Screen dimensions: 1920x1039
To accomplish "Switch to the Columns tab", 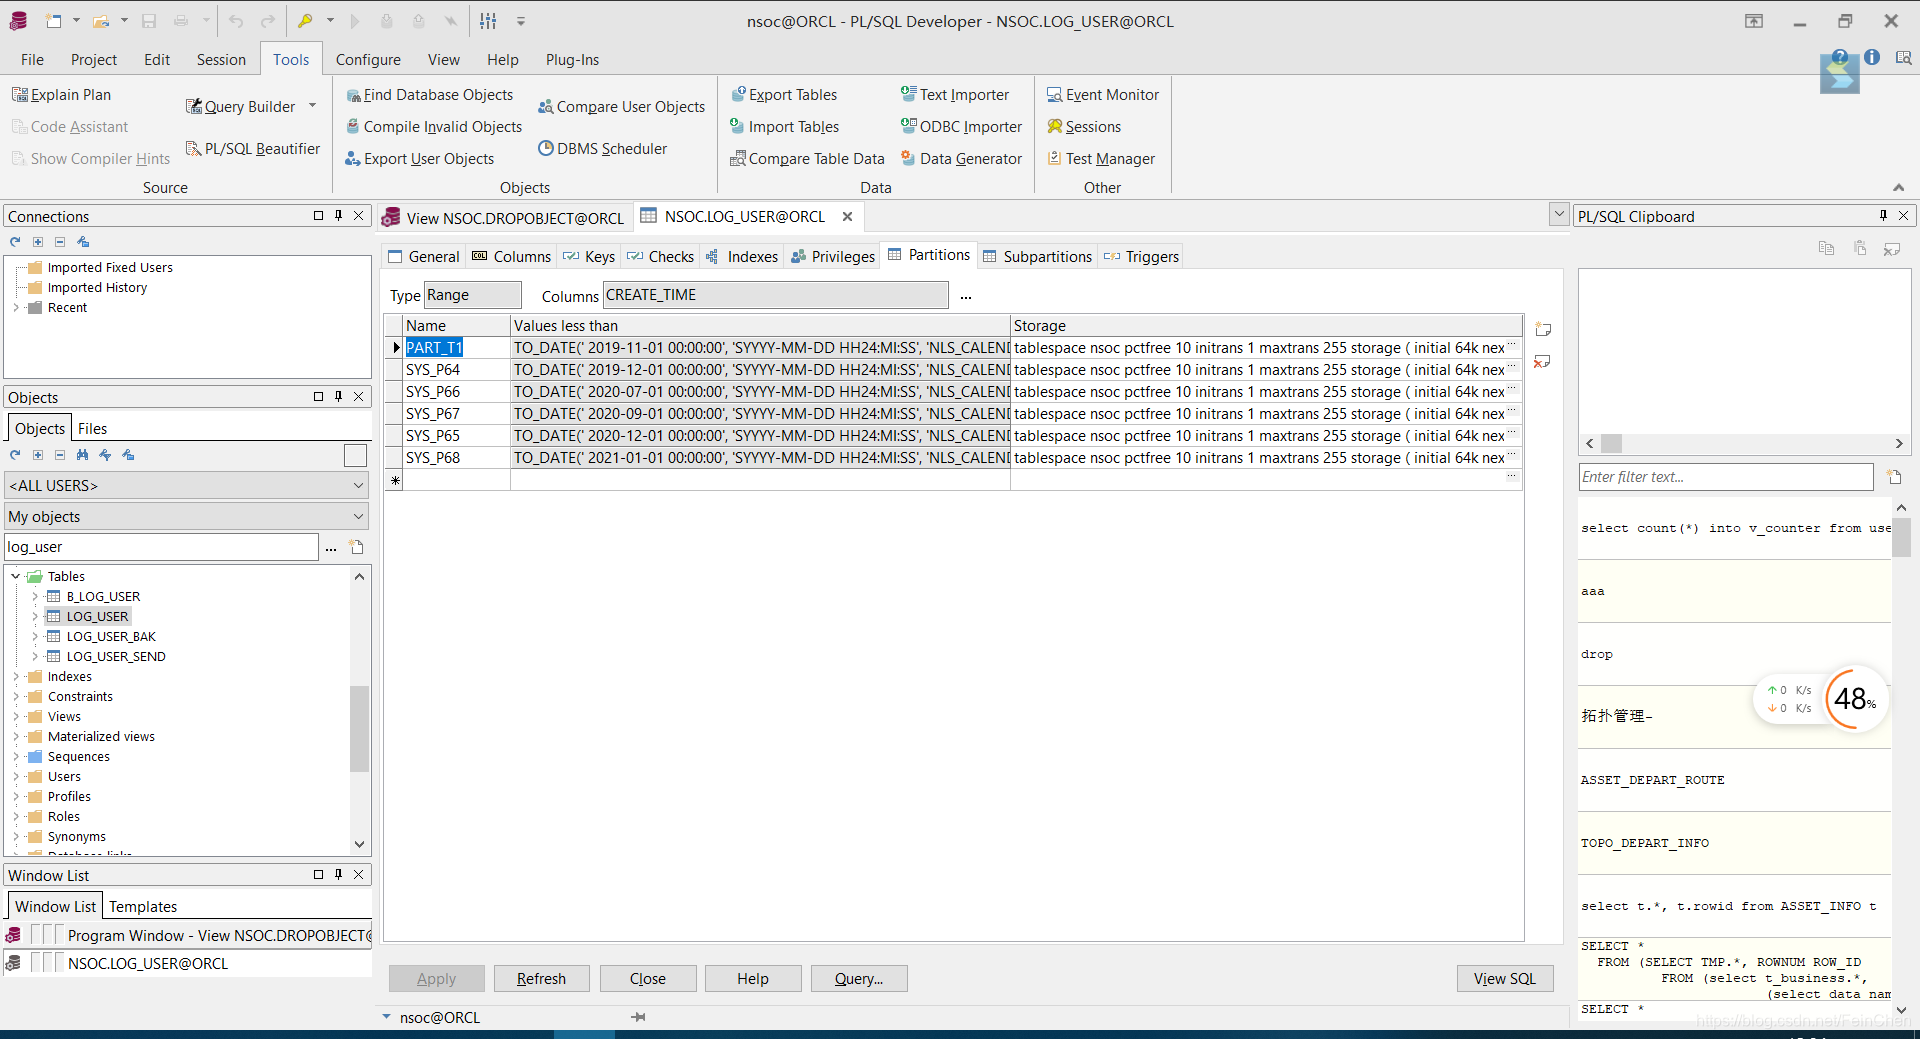I will pyautogui.click(x=511, y=257).
